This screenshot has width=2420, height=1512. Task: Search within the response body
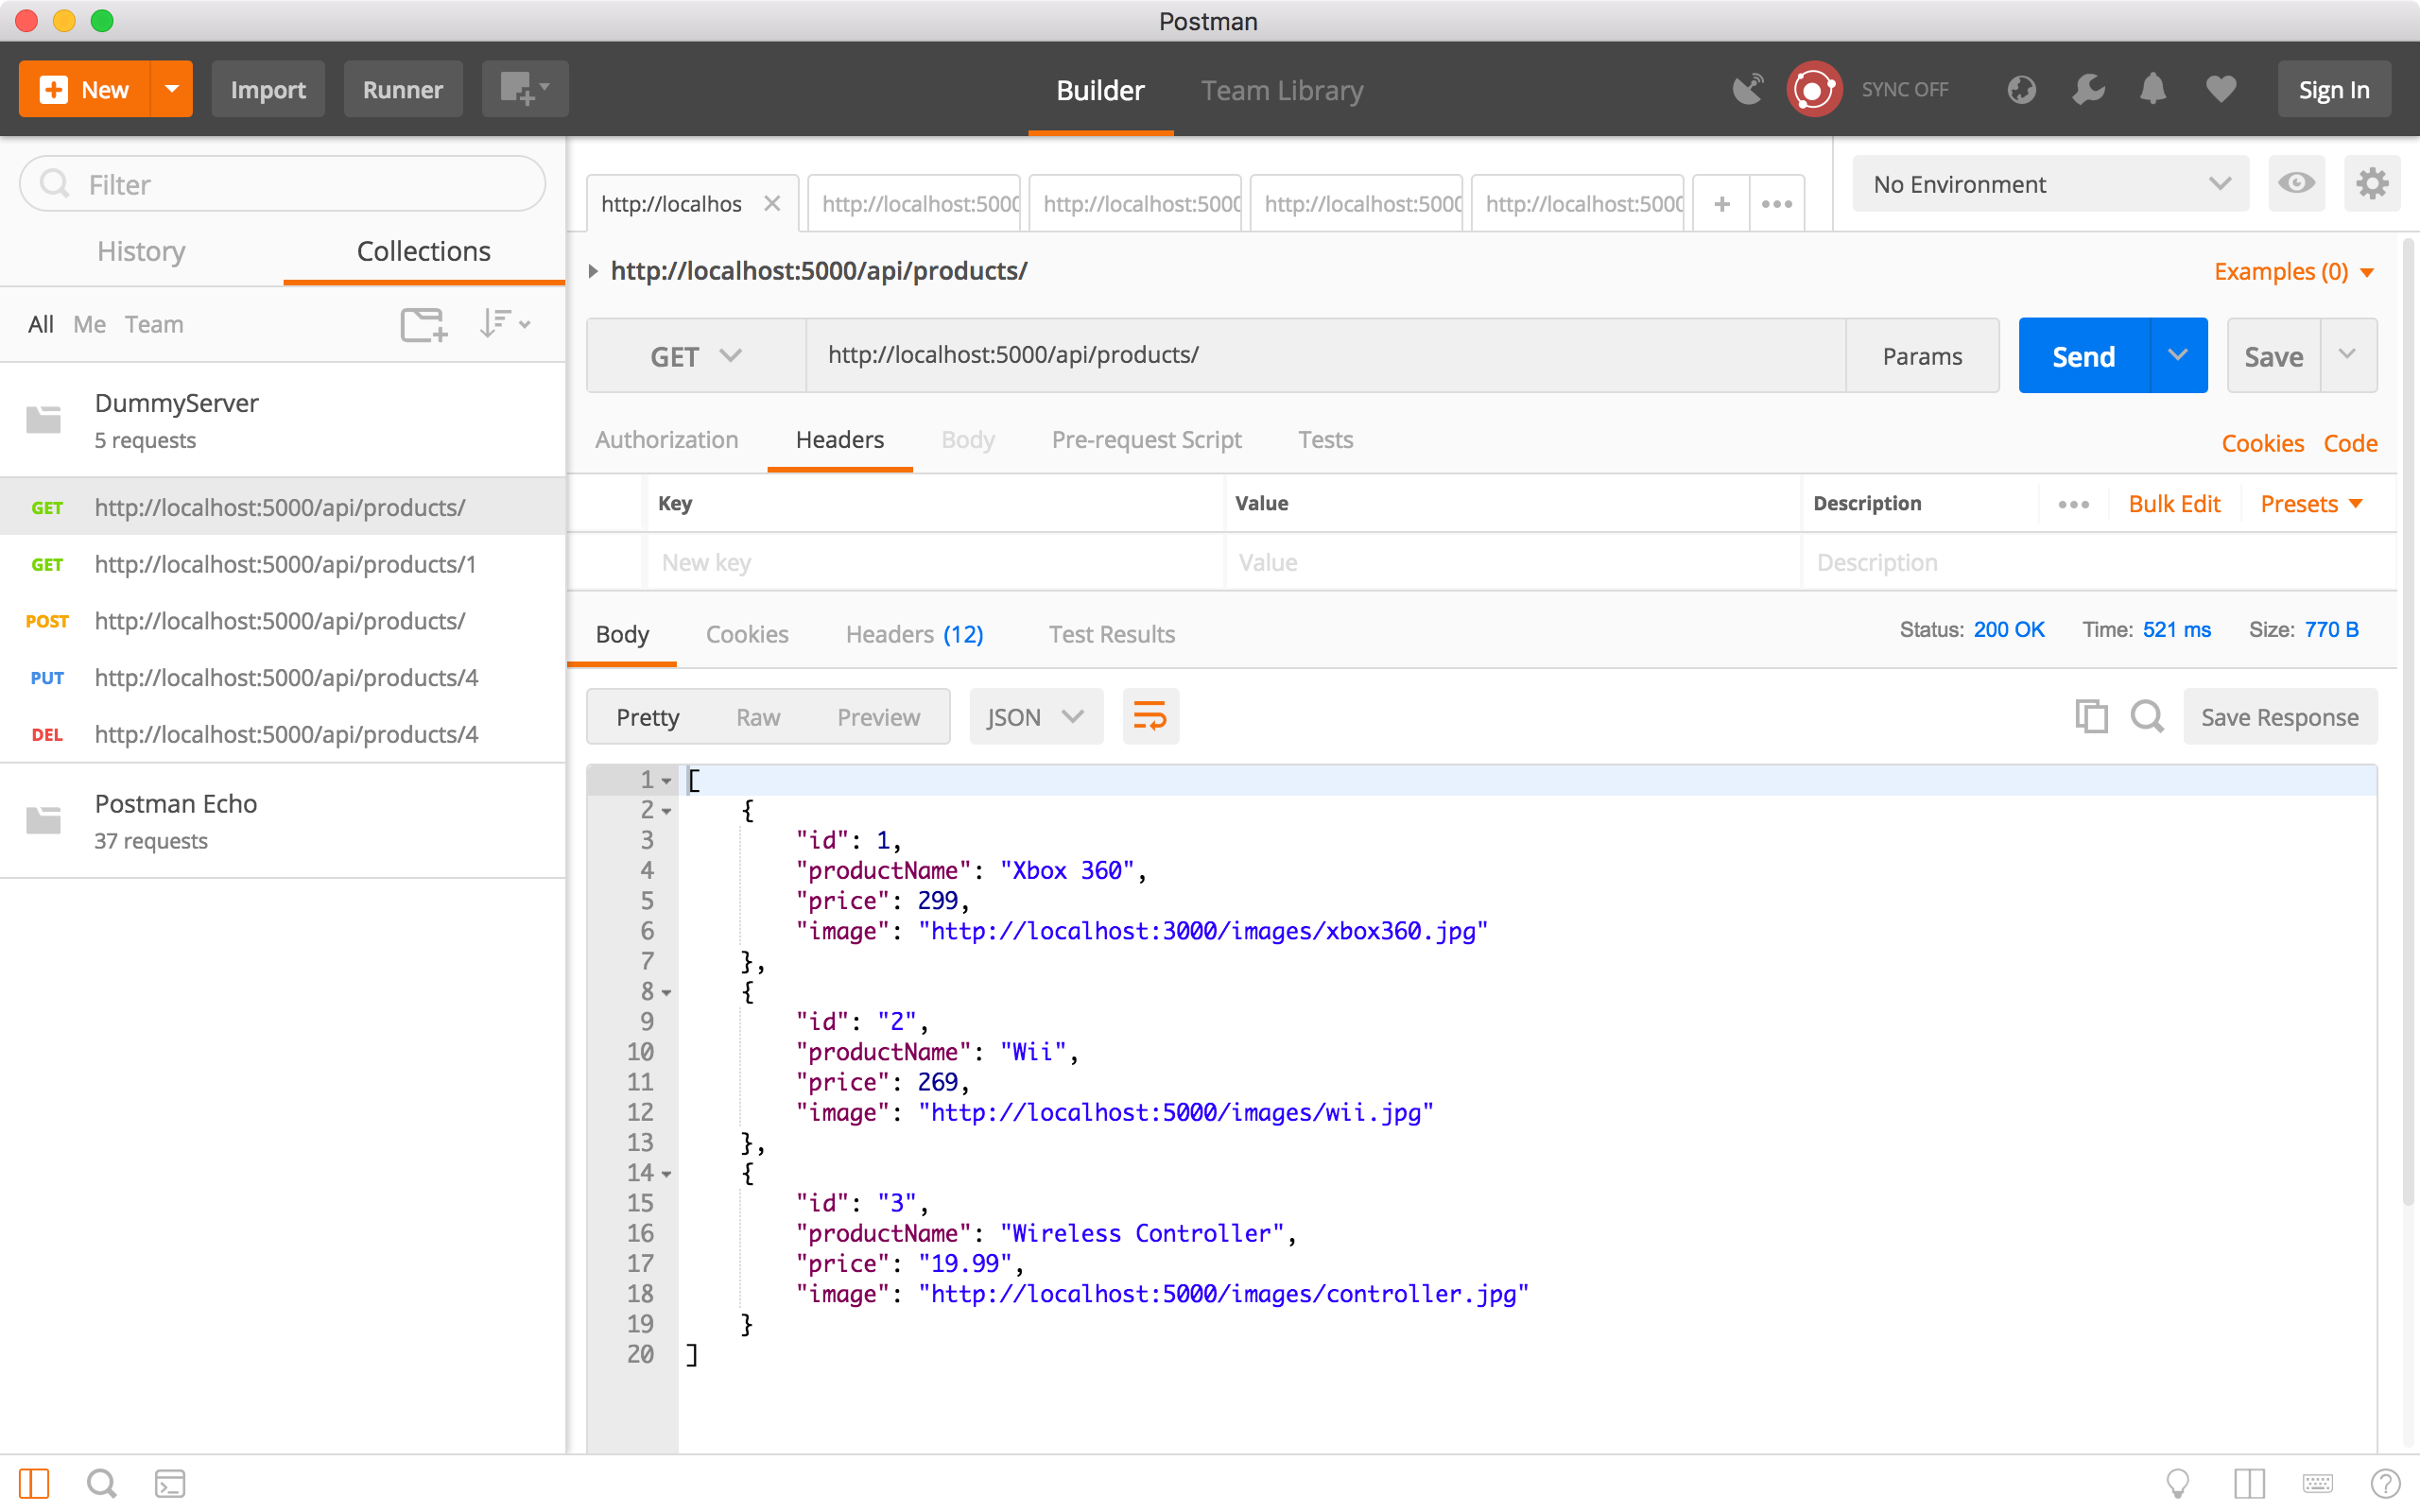click(x=2147, y=717)
